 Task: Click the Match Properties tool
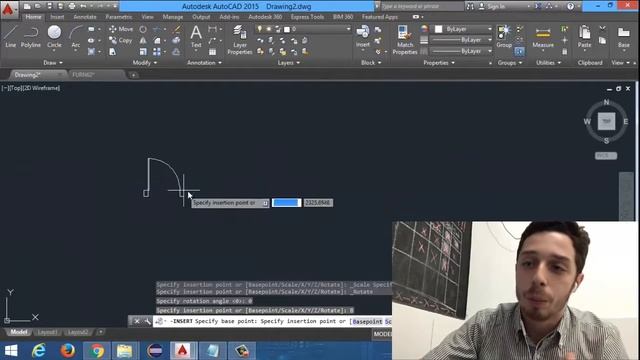tap(404, 40)
